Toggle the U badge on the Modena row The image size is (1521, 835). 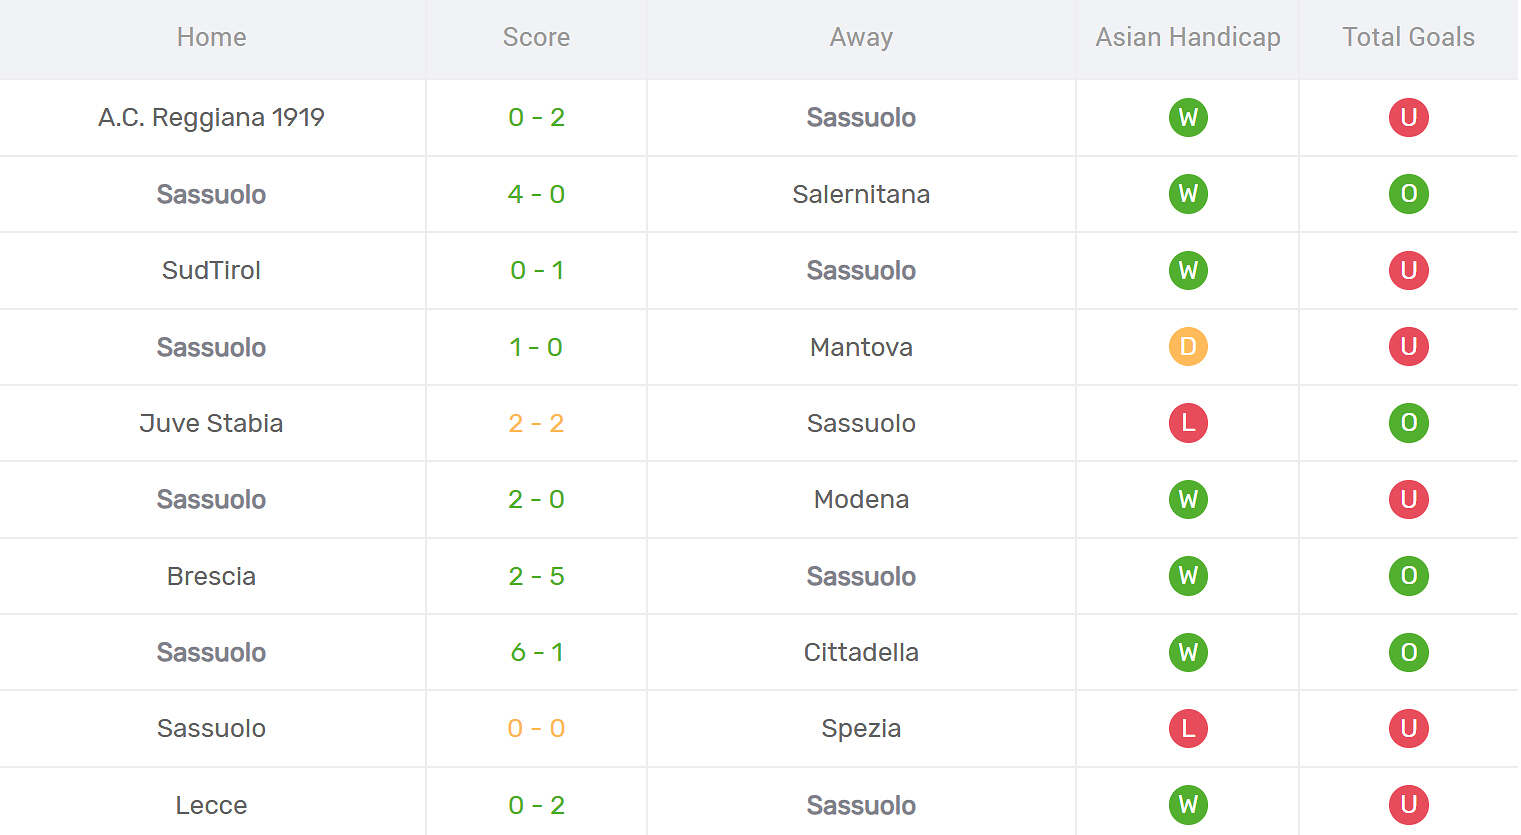(1409, 499)
